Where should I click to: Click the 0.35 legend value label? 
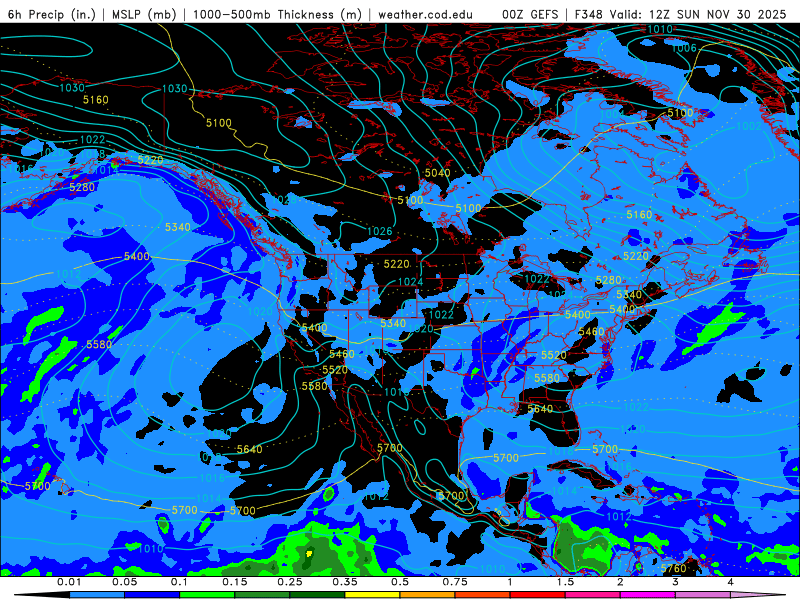point(345,582)
